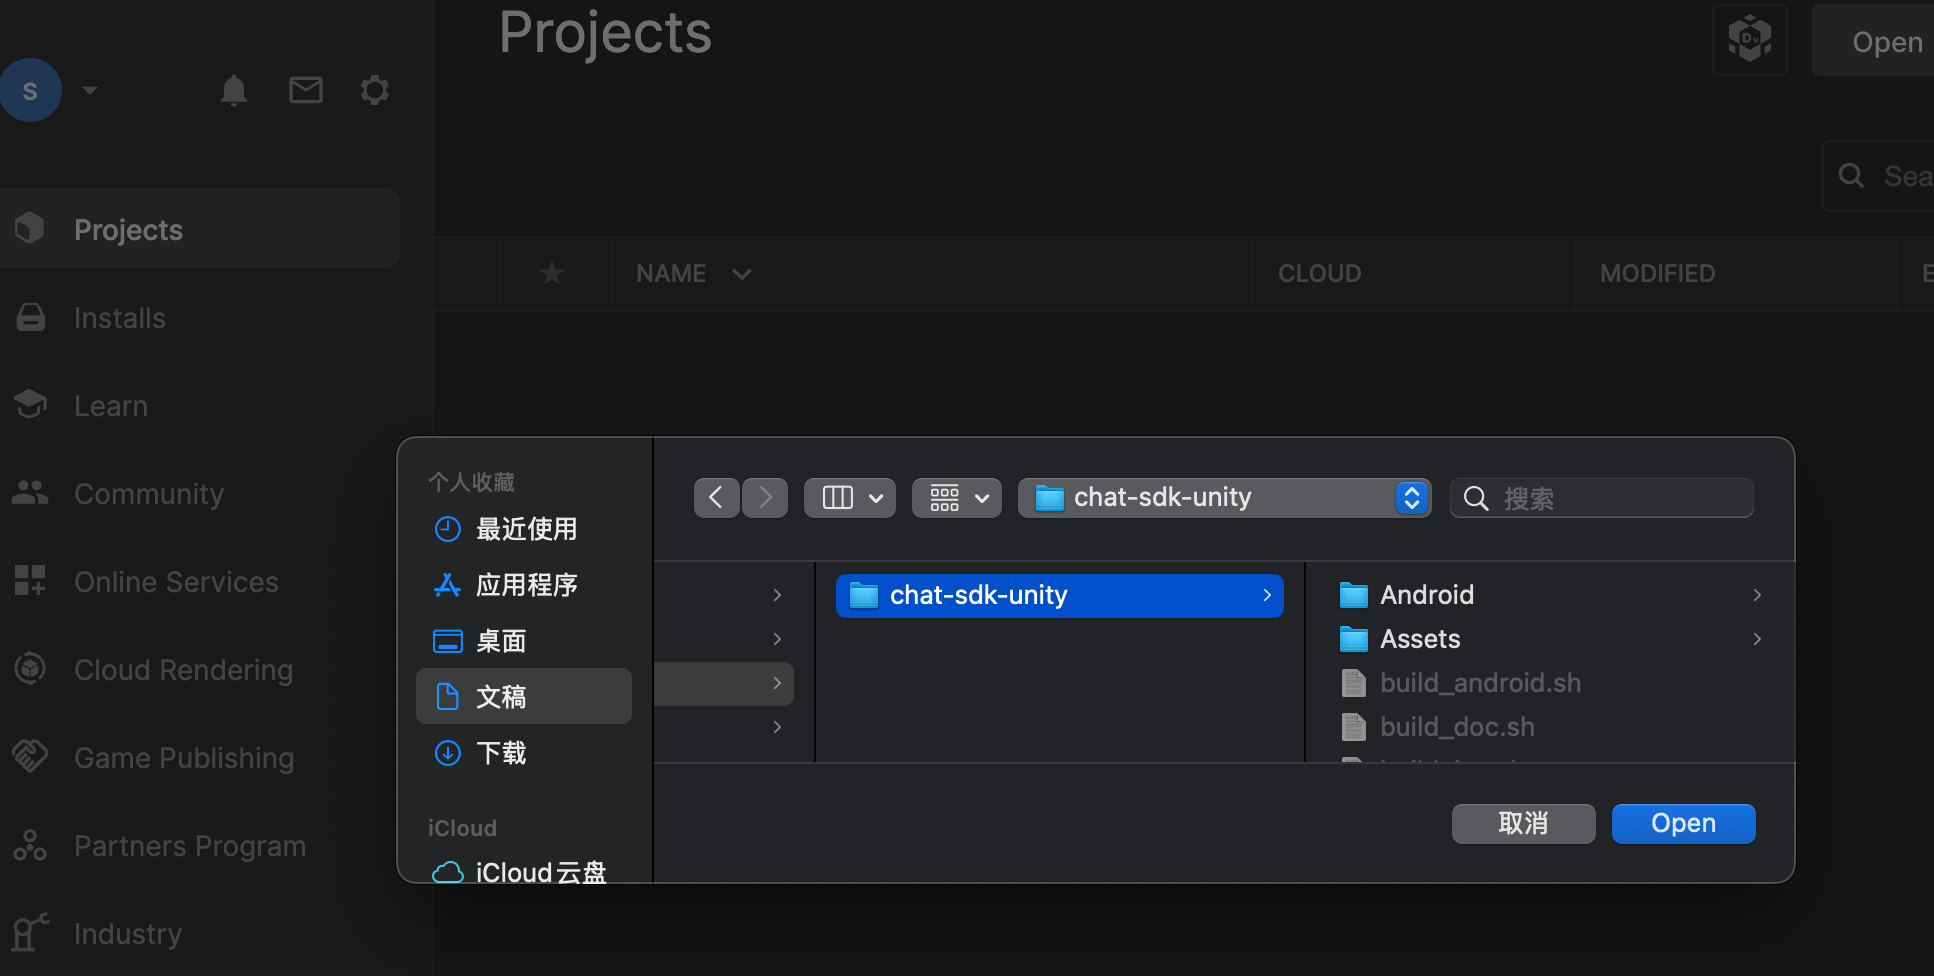This screenshot has width=1934, height=976.
Task: Click the notifications bell icon
Action: coord(234,91)
